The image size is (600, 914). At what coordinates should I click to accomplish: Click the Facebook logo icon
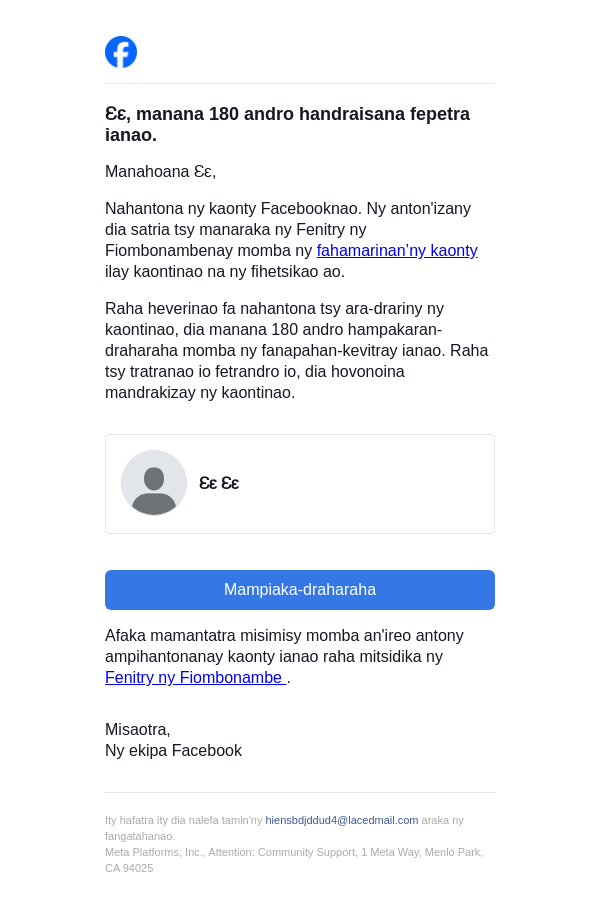121,52
